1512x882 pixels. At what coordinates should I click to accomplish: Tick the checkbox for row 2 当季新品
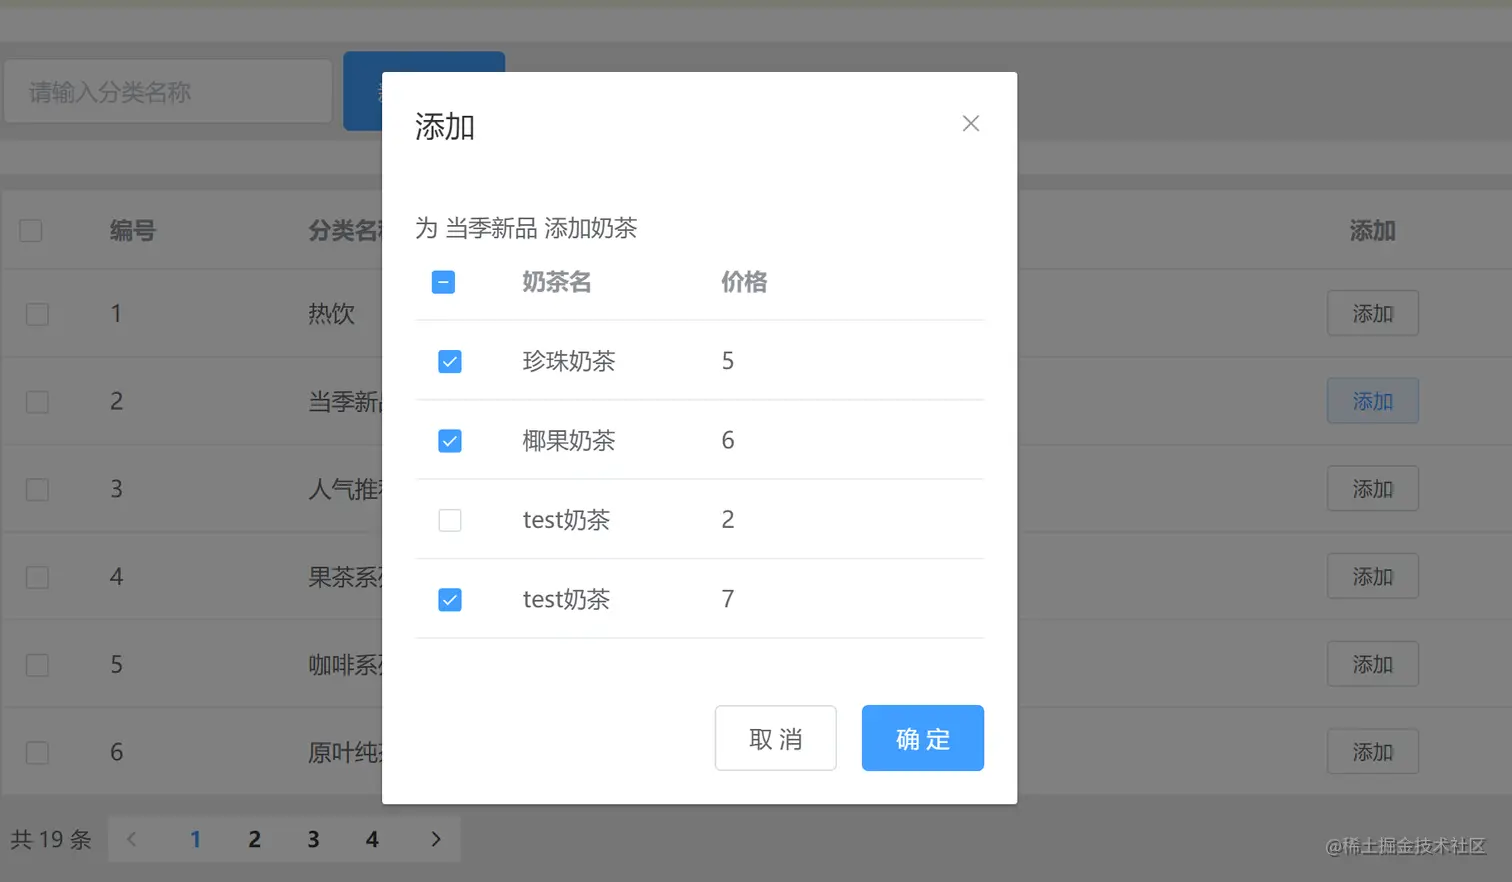tap(37, 402)
